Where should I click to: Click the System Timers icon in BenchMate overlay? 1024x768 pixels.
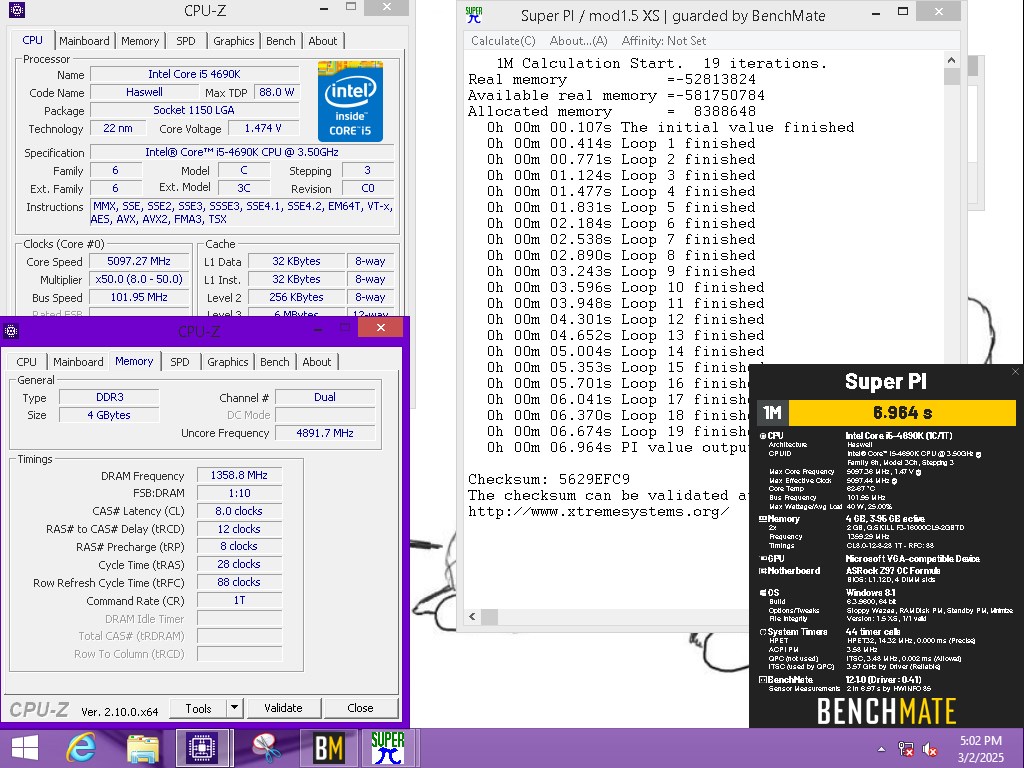point(762,632)
